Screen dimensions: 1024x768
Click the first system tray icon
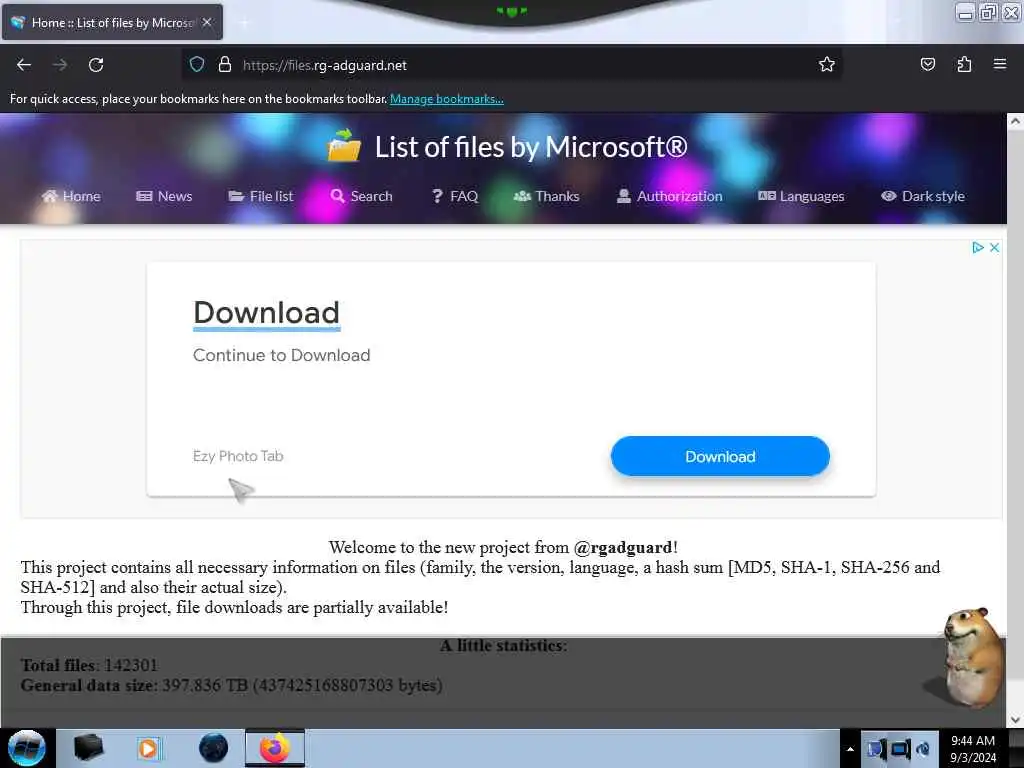tap(875, 748)
